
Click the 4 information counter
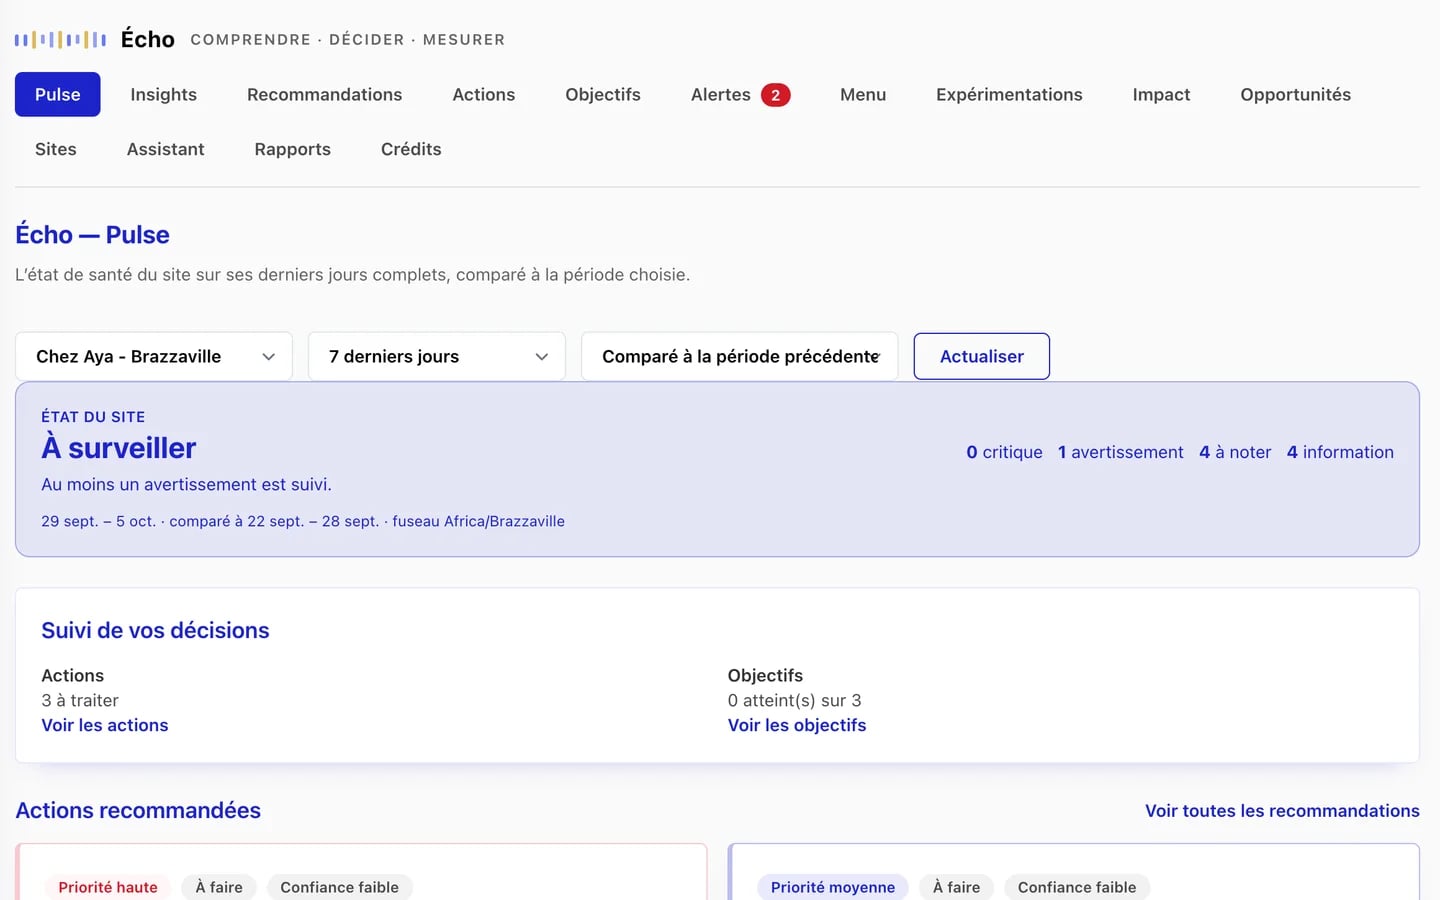pos(1340,452)
